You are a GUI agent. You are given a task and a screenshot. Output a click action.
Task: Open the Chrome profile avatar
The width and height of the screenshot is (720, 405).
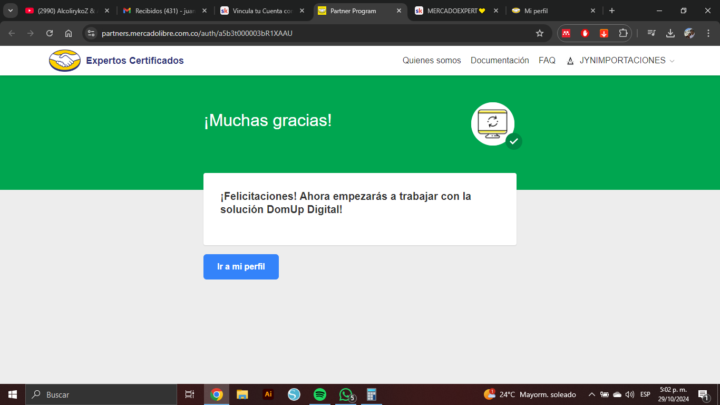[689, 33]
